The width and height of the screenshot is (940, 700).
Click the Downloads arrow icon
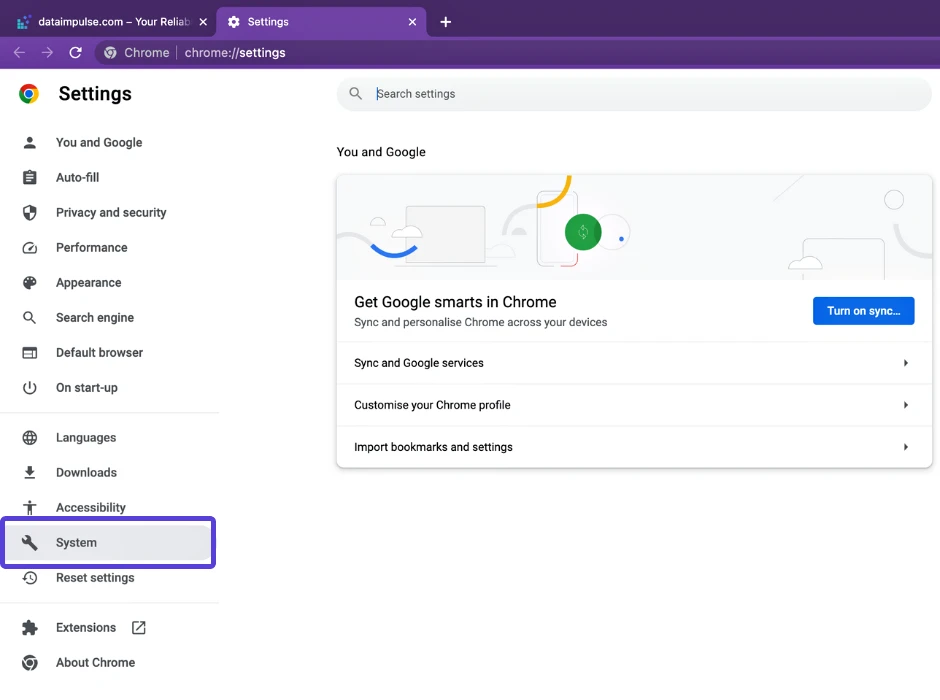pos(29,473)
